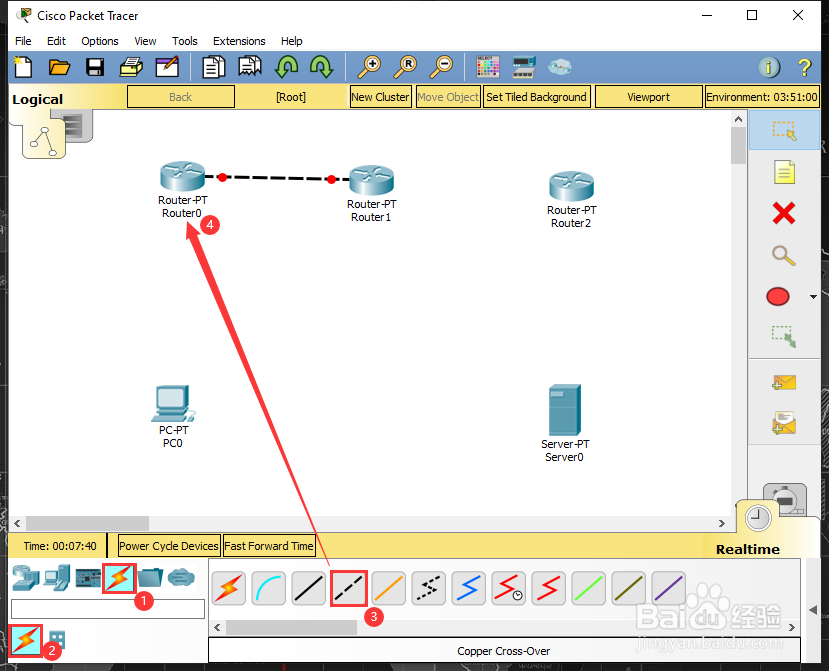The height and width of the screenshot is (671, 829).
Task: Open help with the question mark icon
Action: (805, 67)
